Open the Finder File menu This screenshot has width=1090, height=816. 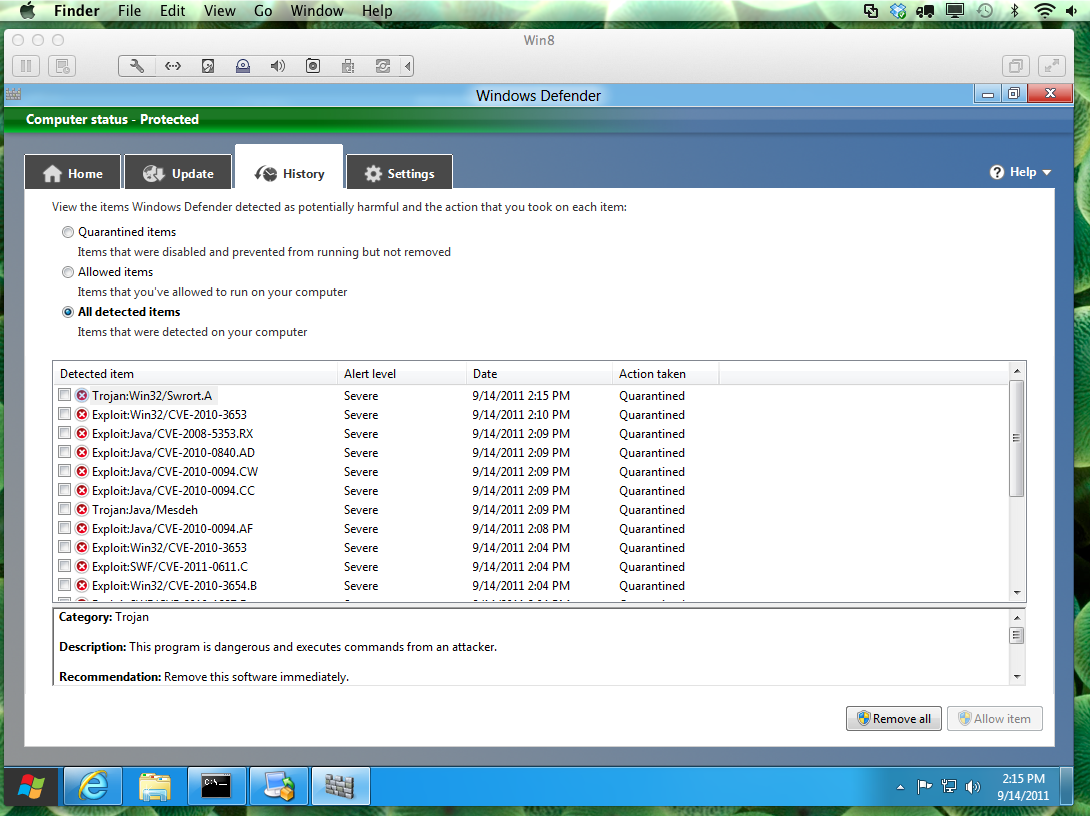(129, 10)
